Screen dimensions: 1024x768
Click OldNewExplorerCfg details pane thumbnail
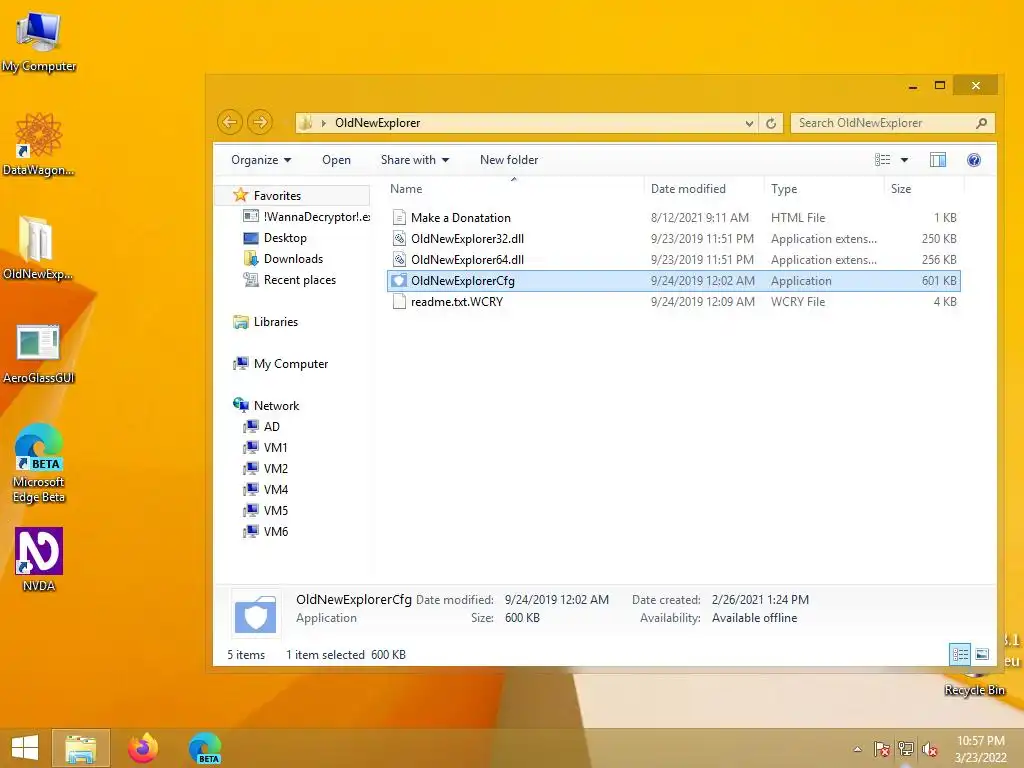pos(256,613)
